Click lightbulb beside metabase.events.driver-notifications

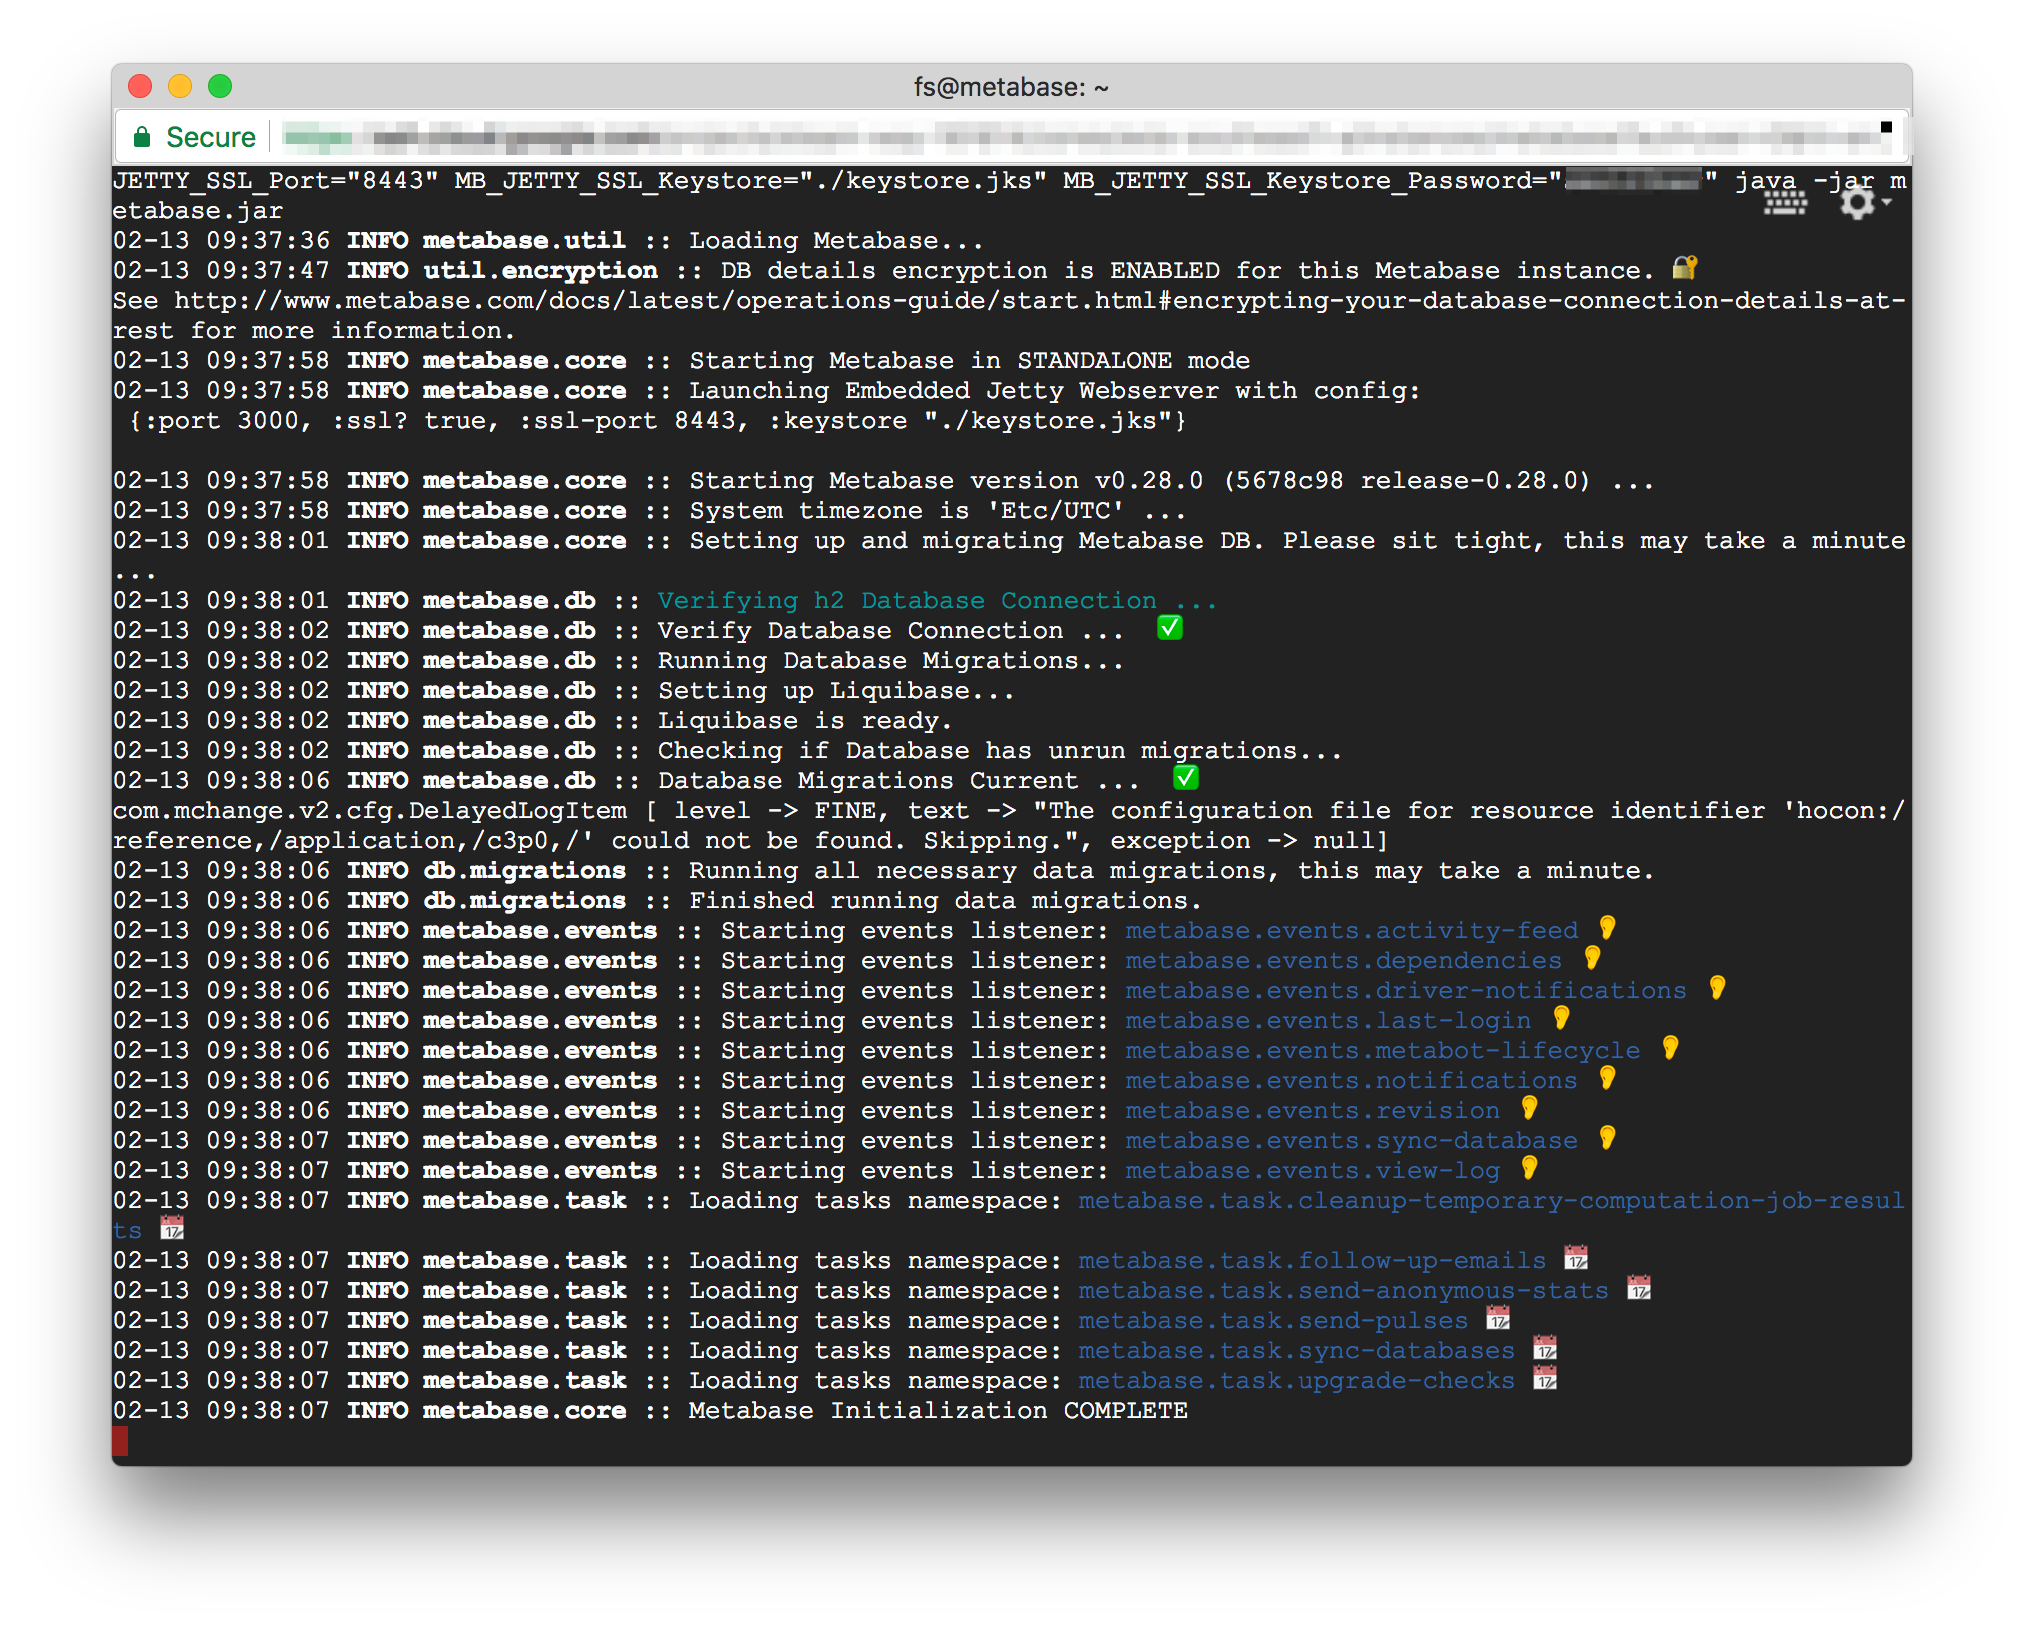point(1717,988)
